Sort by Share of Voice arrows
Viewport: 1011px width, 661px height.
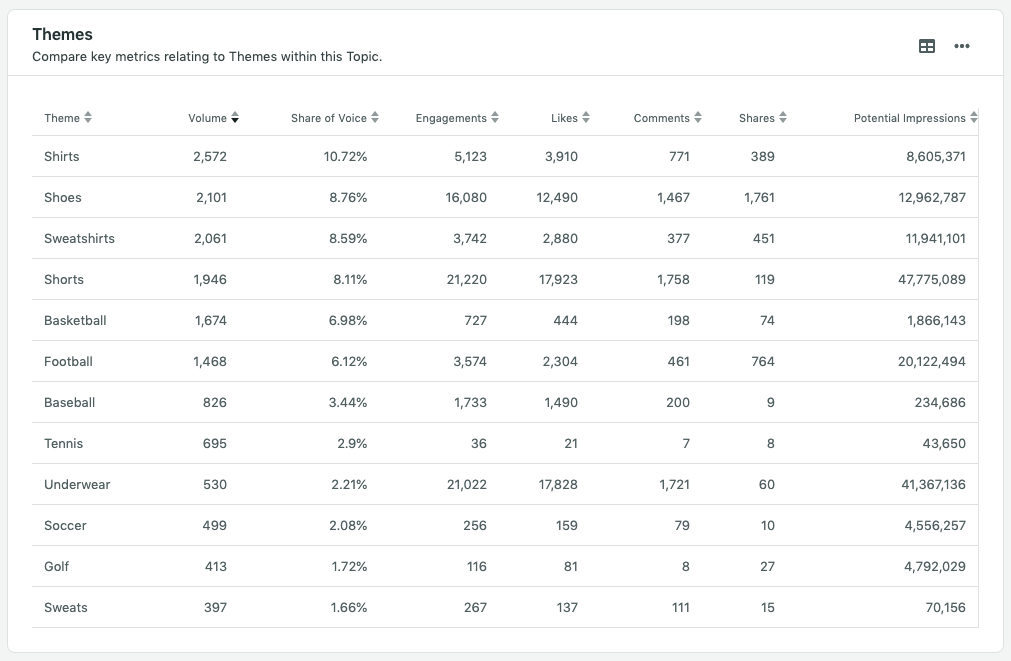click(375, 117)
